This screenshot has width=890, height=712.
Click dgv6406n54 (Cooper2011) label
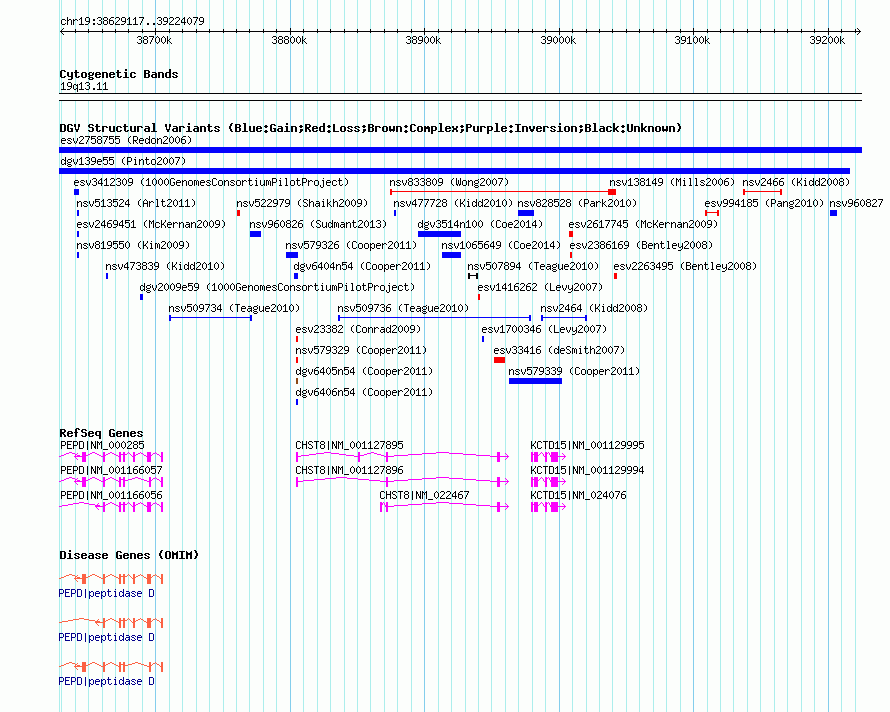point(364,392)
